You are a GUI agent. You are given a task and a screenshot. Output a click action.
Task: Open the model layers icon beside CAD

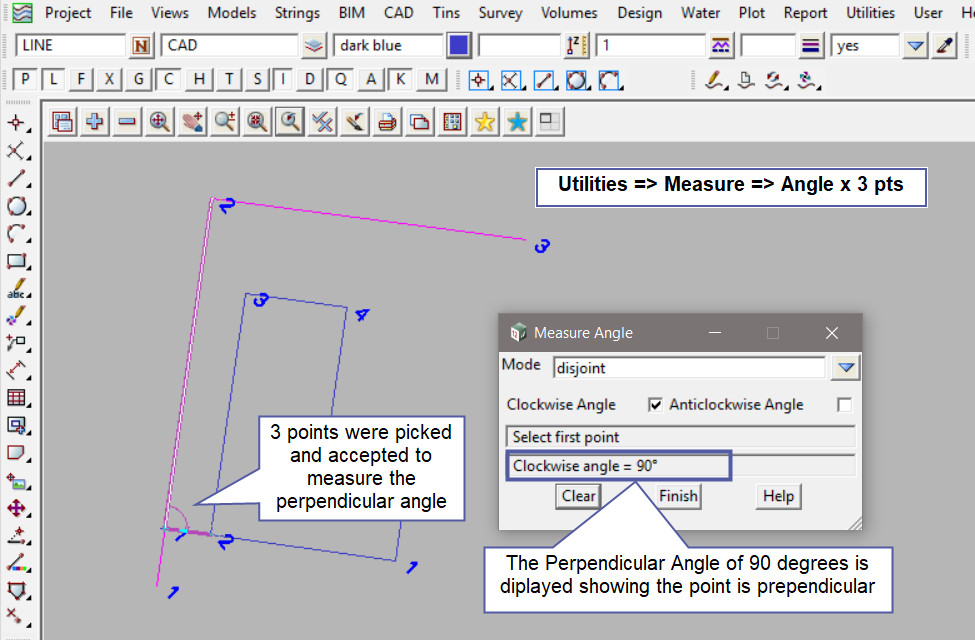314,46
